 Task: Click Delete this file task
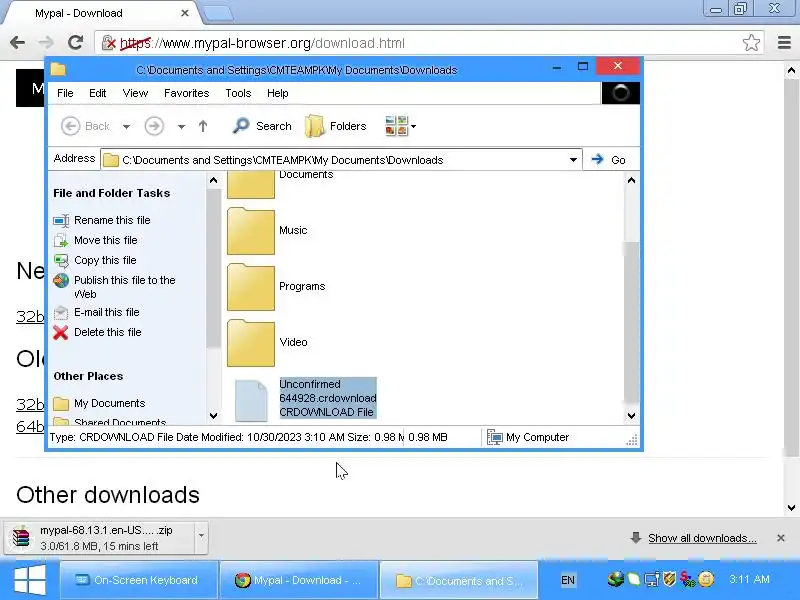point(108,332)
